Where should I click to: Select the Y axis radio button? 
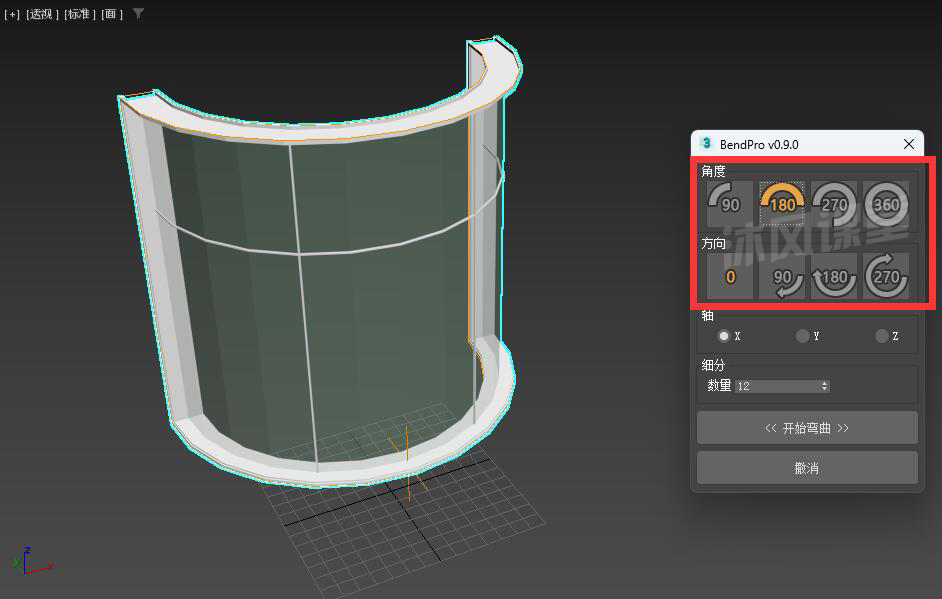click(x=802, y=336)
